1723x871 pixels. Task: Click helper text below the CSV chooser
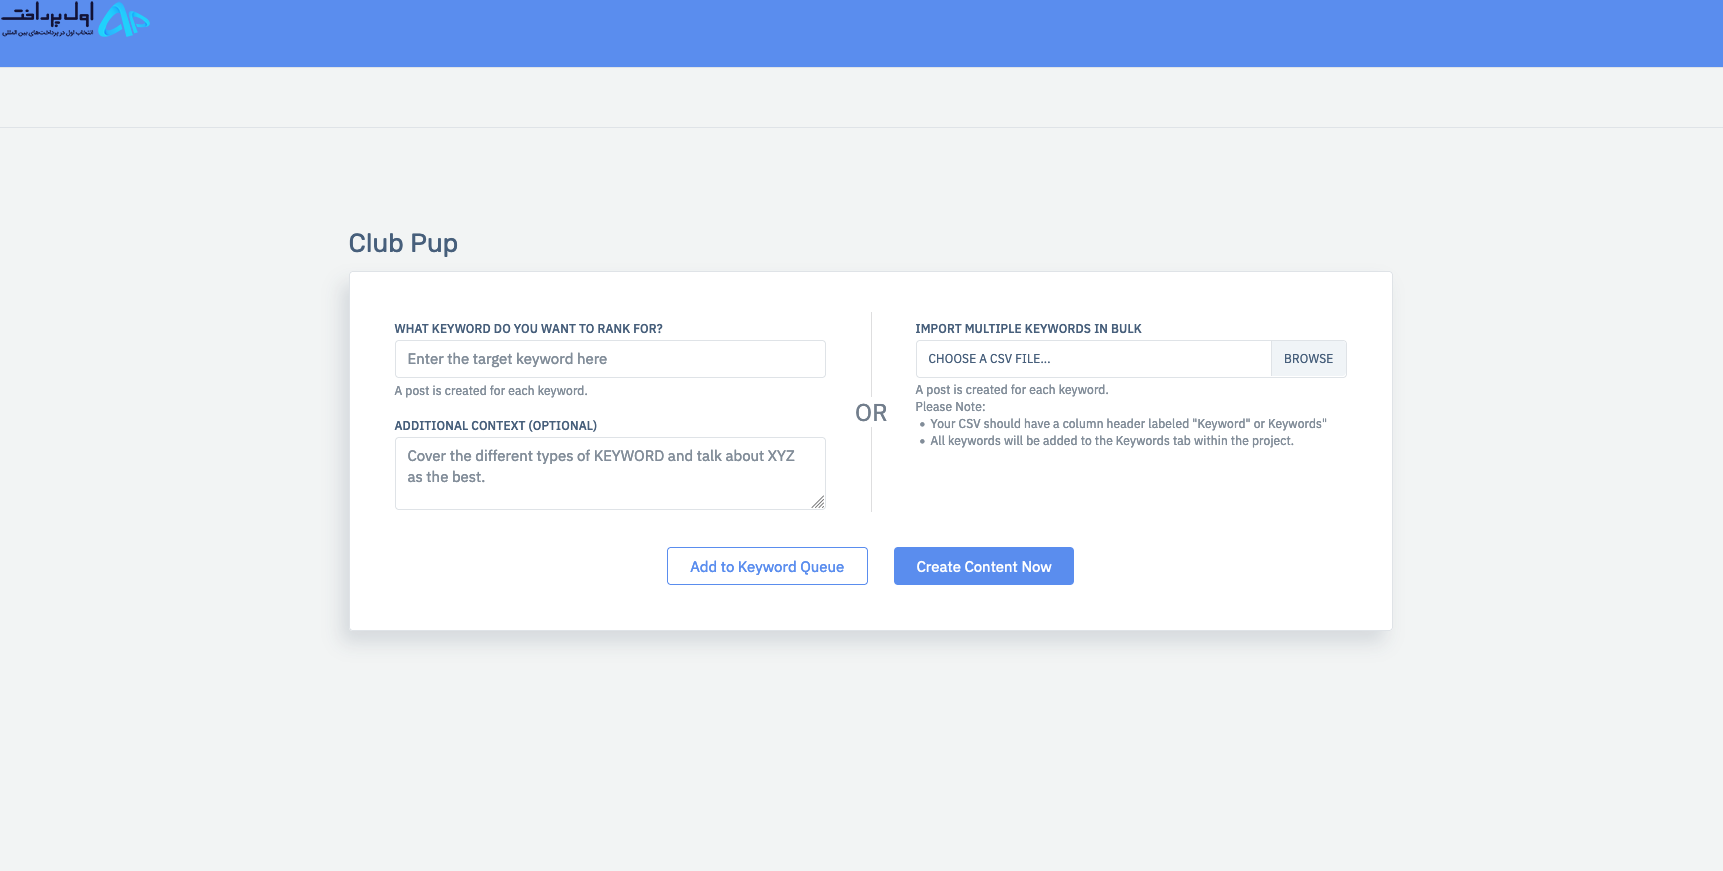coord(1012,390)
